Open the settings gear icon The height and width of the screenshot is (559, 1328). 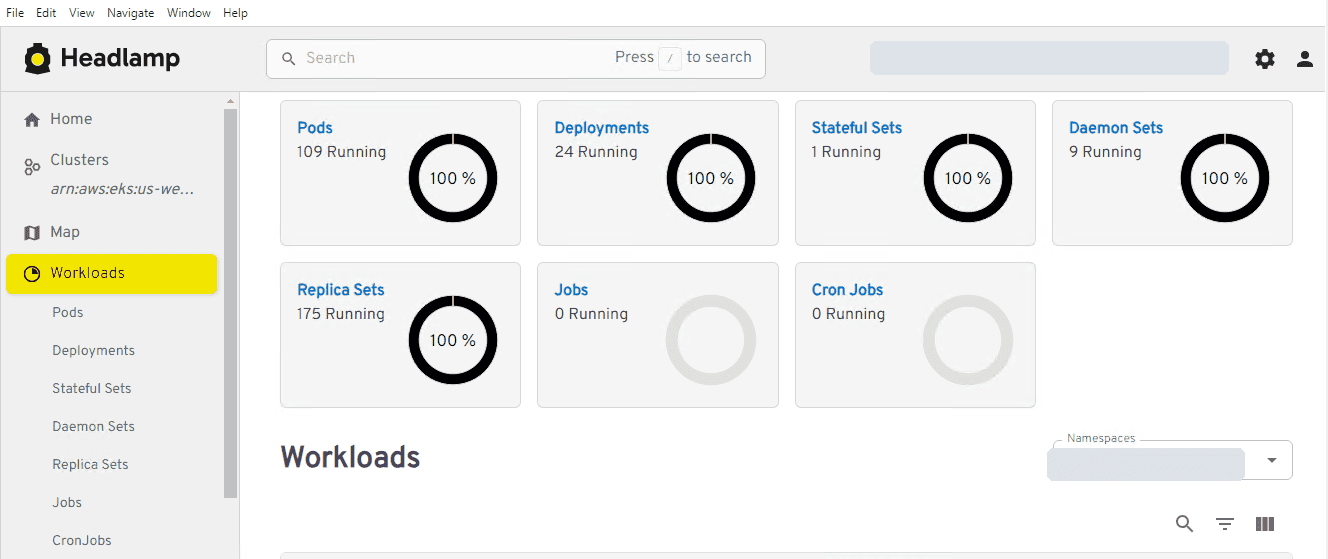coord(1265,59)
